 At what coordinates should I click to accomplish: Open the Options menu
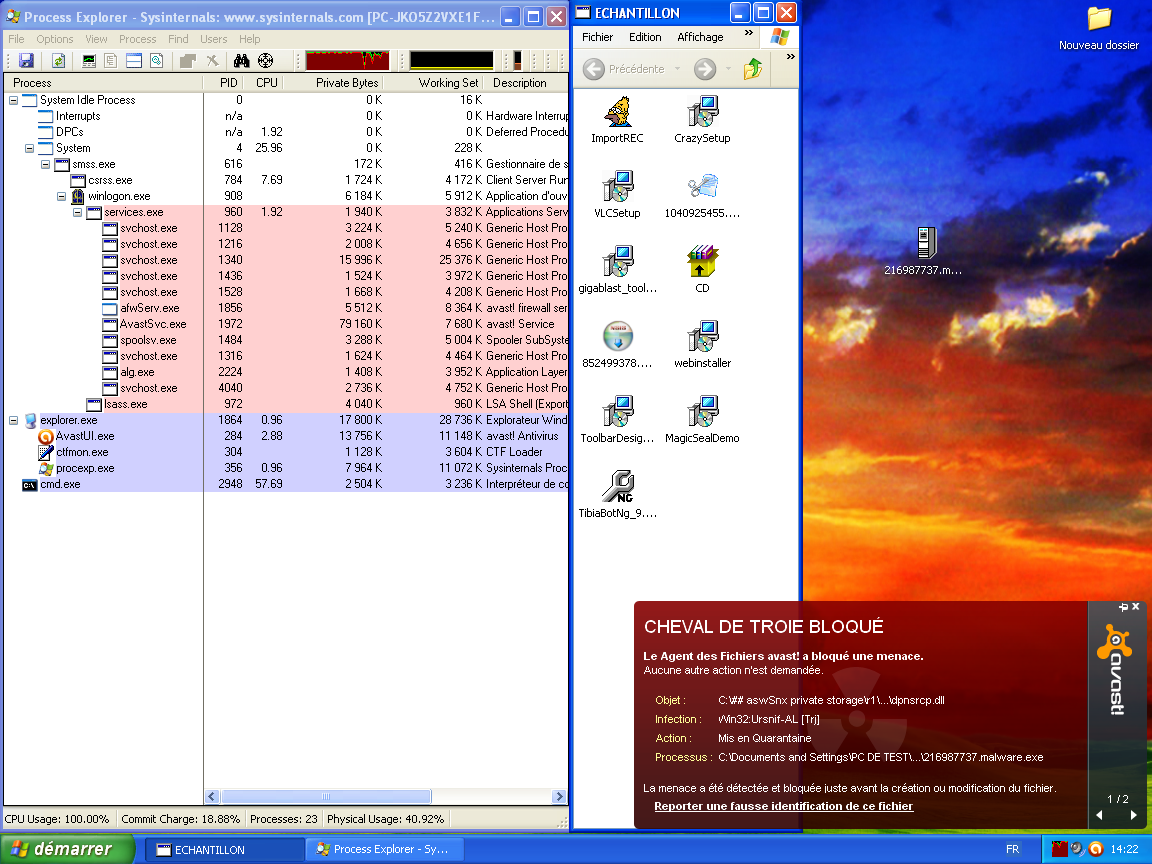point(55,39)
